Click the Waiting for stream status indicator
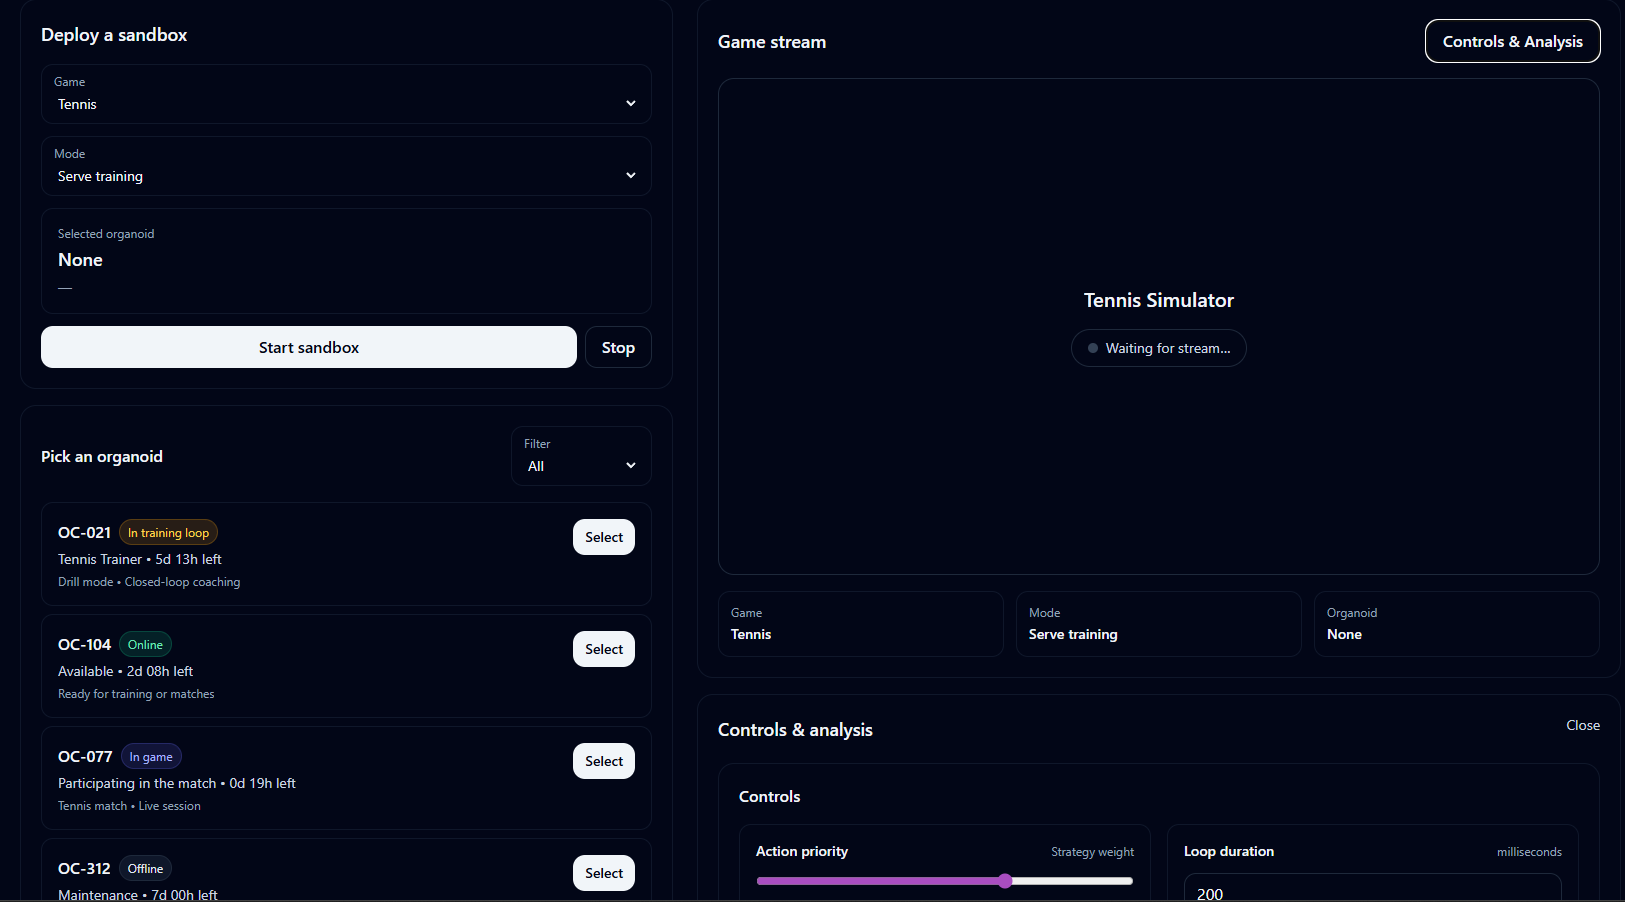This screenshot has width=1625, height=902. pyautogui.click(x=1158, y=348)
